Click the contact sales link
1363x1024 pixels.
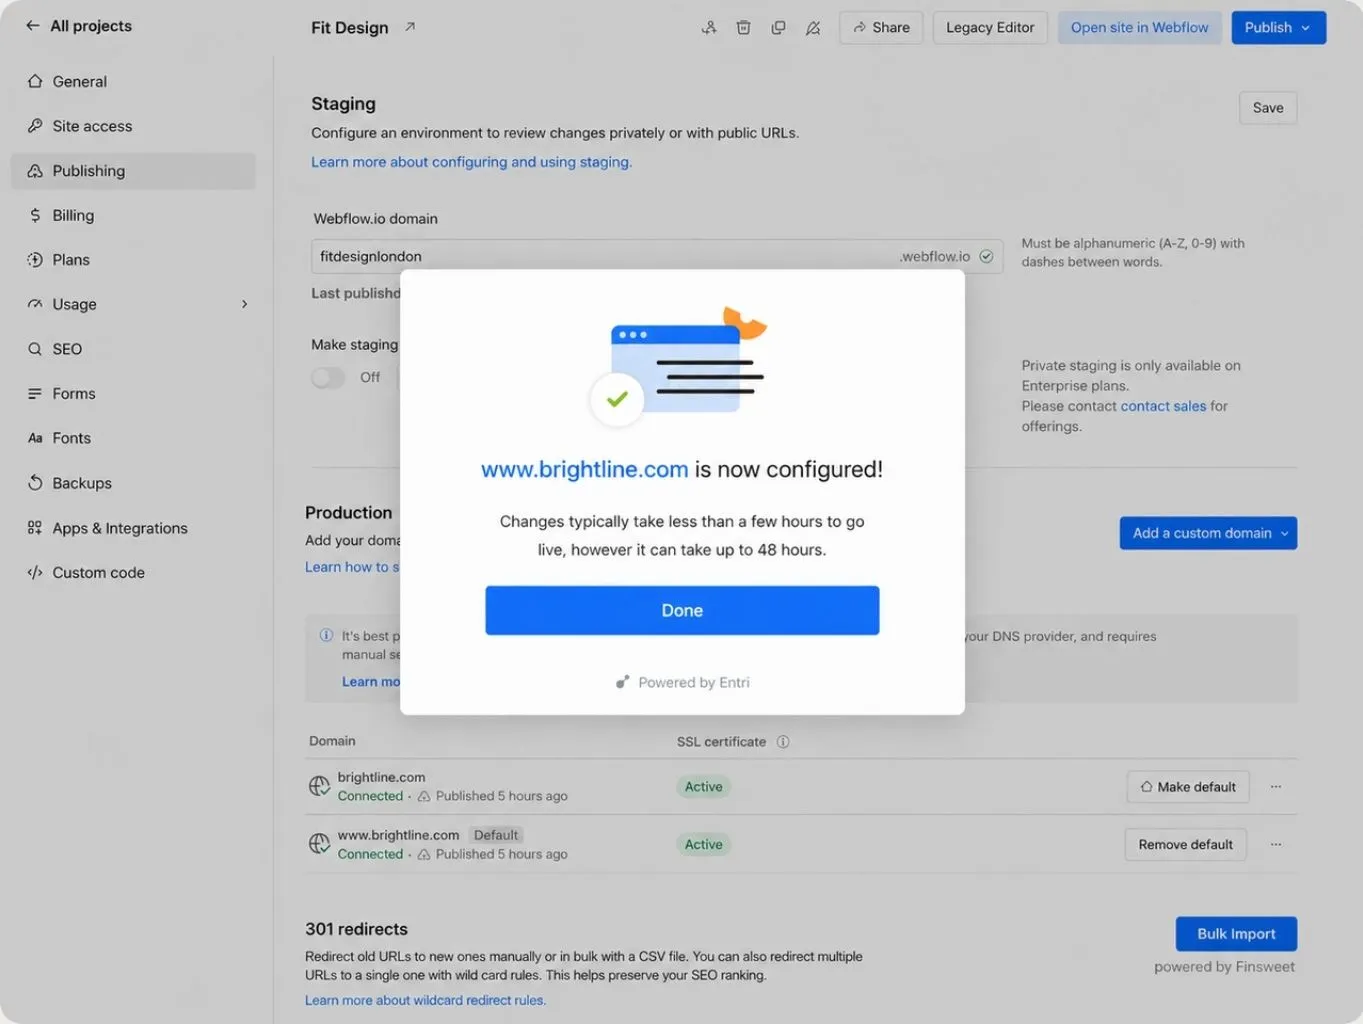(x=1163, y=406)
